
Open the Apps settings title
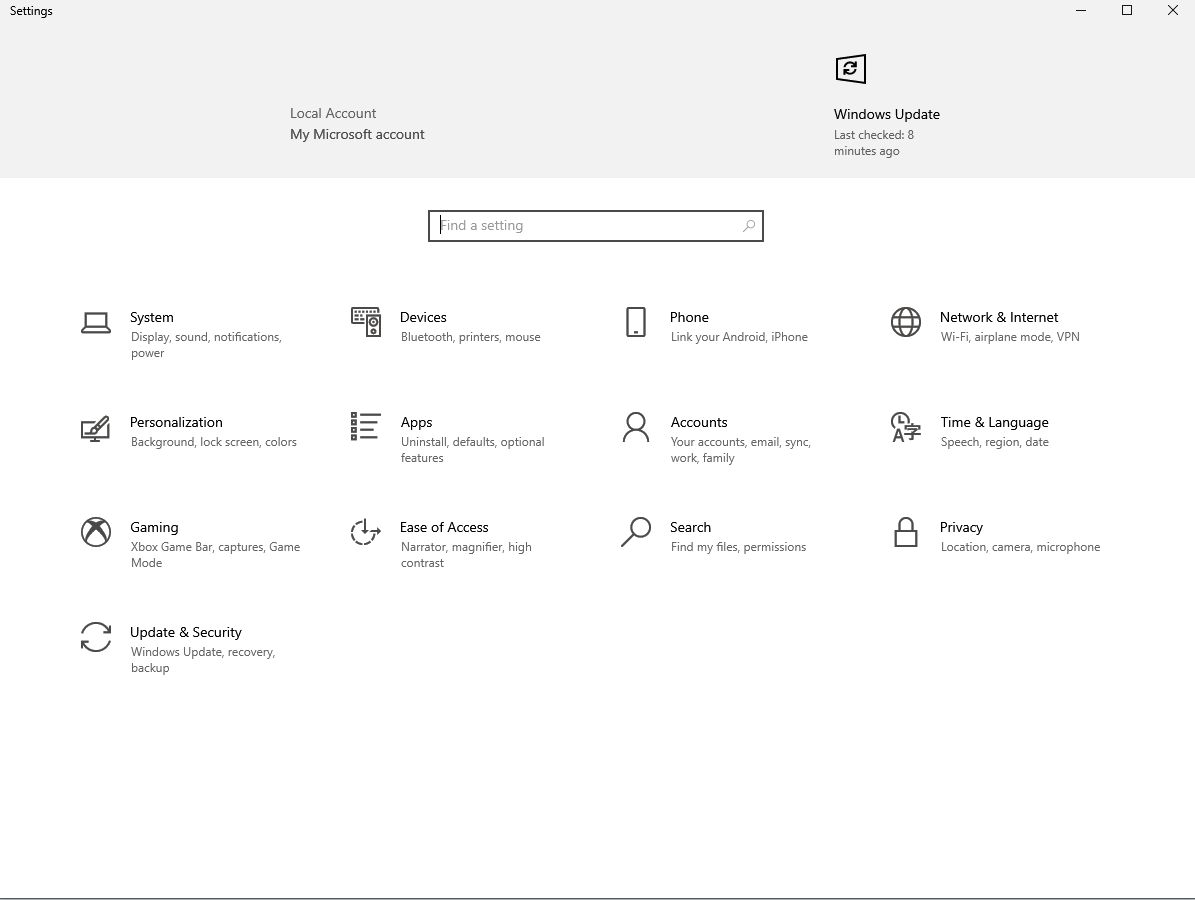(416, 422)
